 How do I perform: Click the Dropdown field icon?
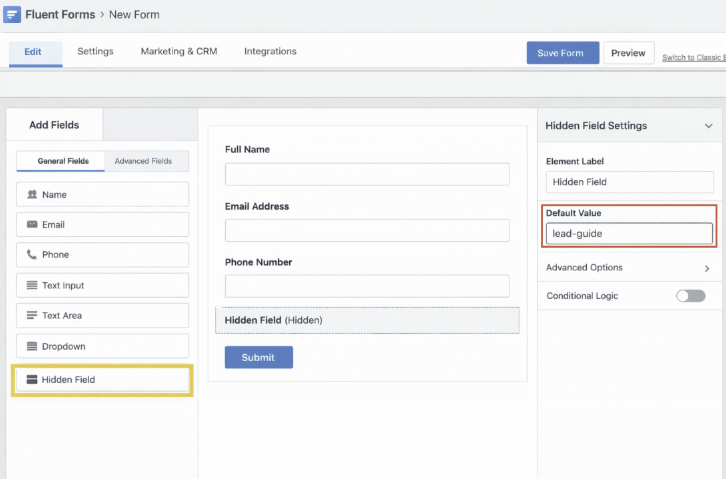[x=32, y=347]
